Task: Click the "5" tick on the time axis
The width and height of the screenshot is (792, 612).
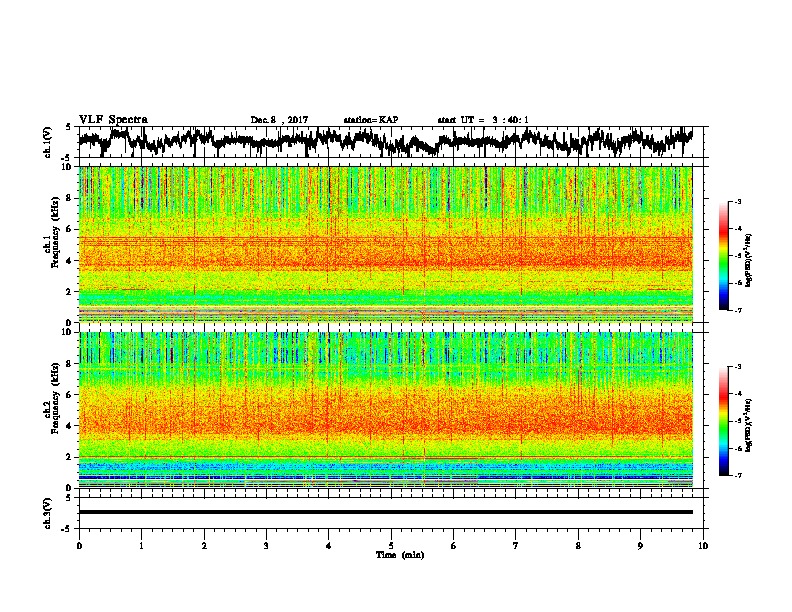Action: pyautogui.click(x=391, y=546)
